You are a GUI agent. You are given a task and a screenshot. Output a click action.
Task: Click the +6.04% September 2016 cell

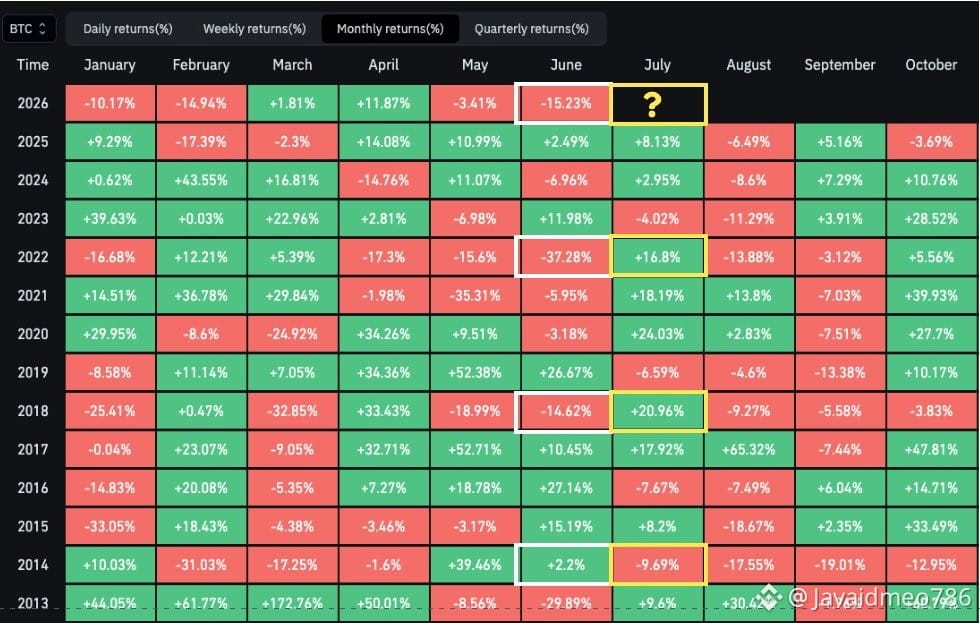point(840,488)
